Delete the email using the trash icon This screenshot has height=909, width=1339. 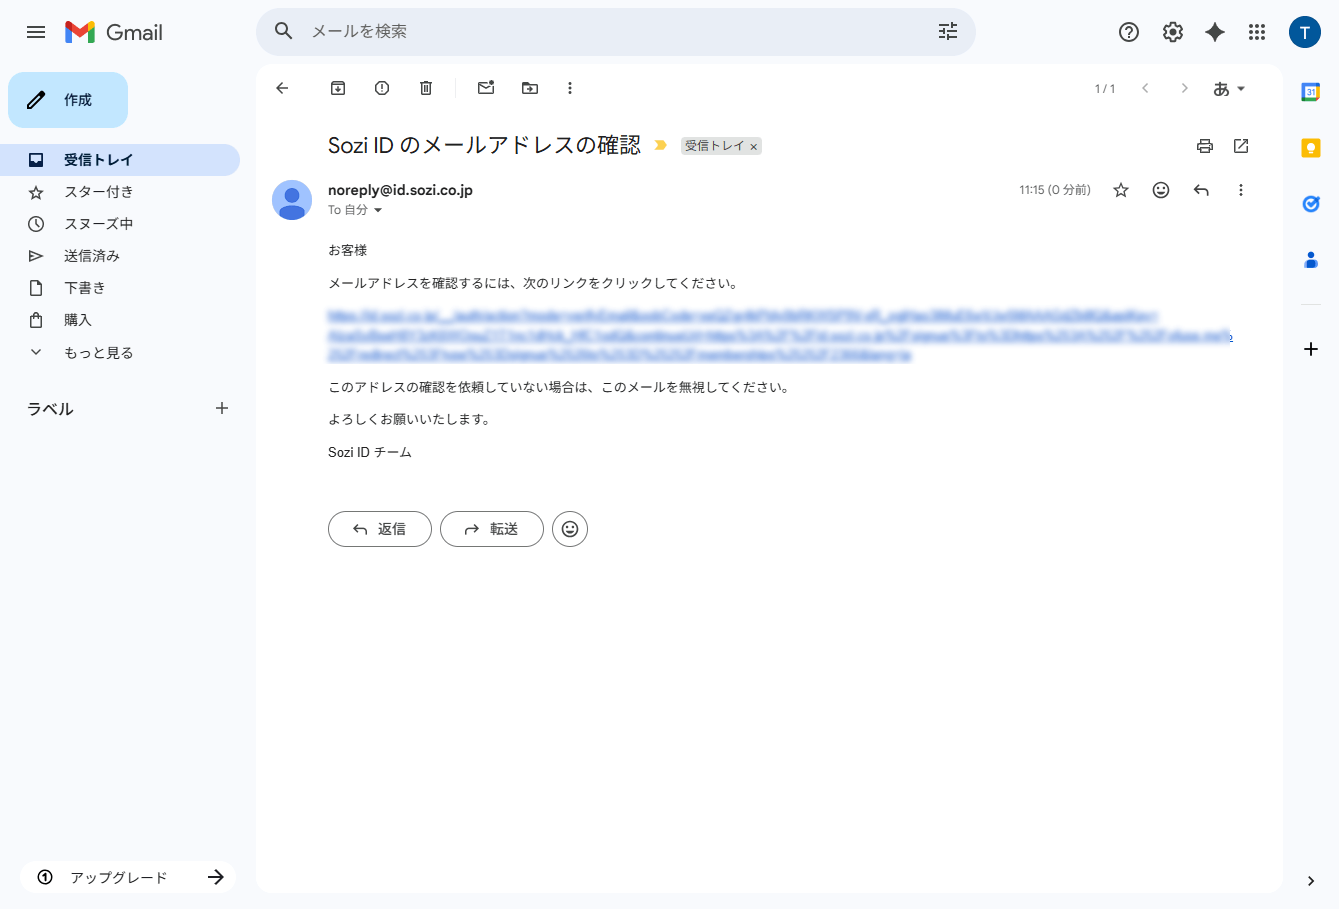pos(426,88)
